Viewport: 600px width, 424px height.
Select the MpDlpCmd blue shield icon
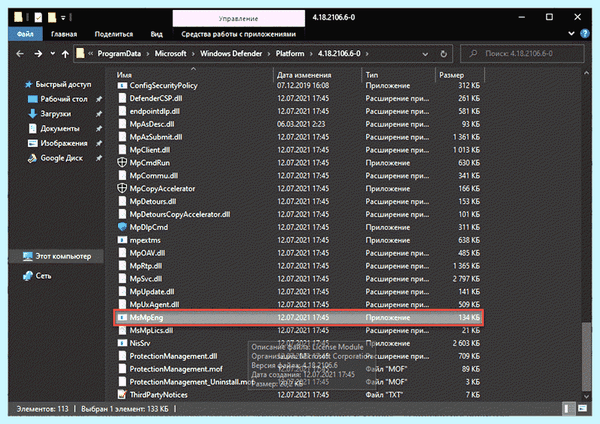click(122, 227)
